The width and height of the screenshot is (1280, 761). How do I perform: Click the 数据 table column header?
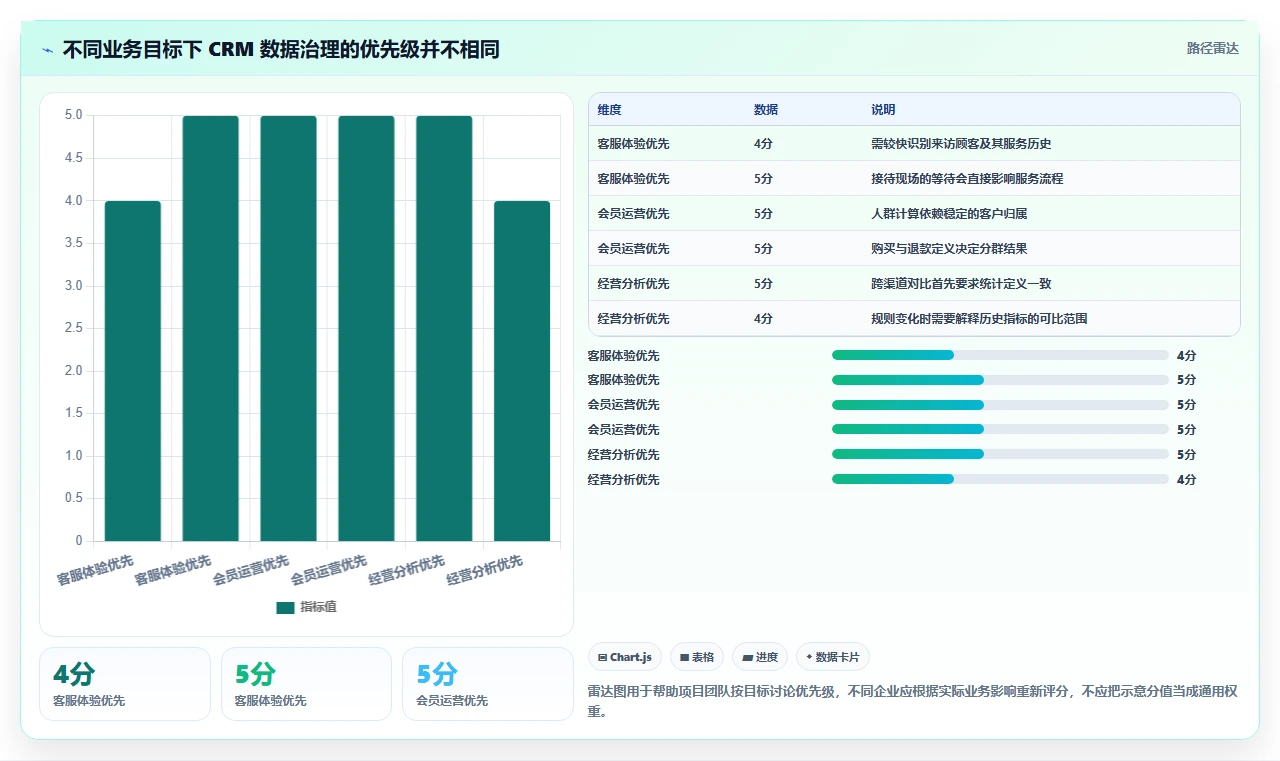coord(766,110)
